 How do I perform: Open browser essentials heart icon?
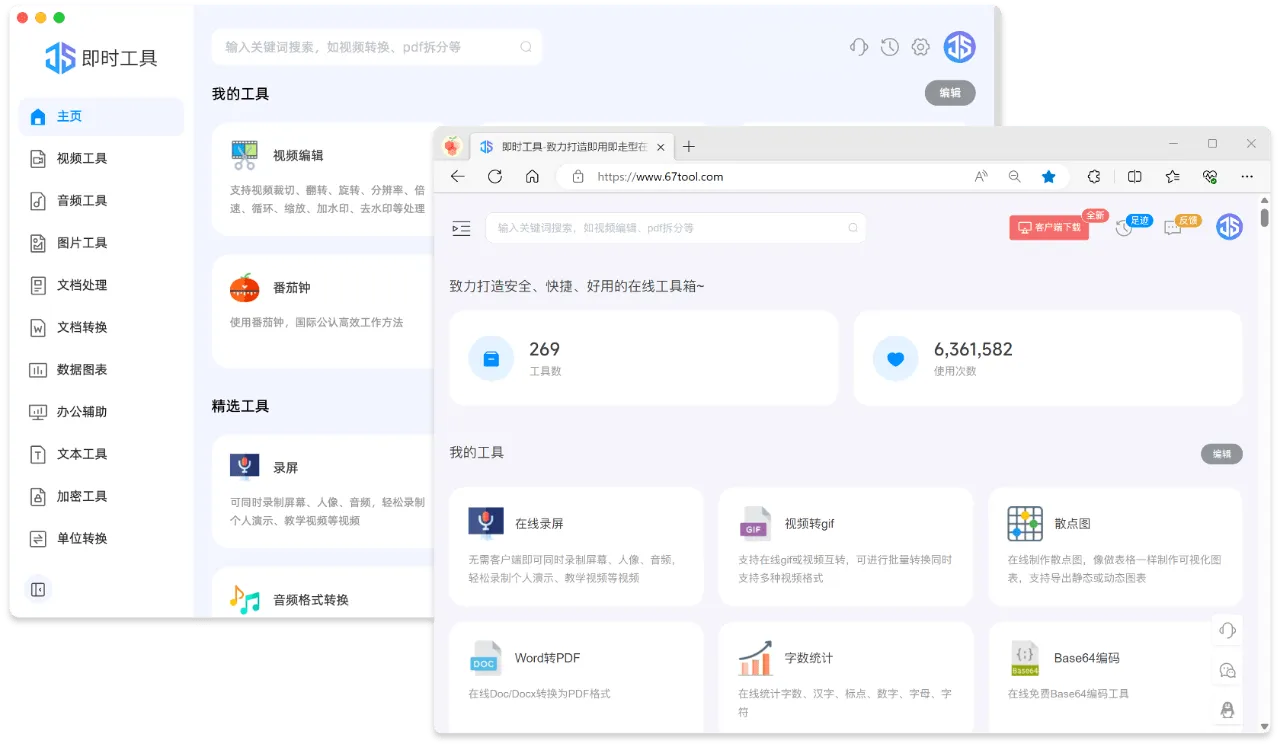coord(1210,177)
